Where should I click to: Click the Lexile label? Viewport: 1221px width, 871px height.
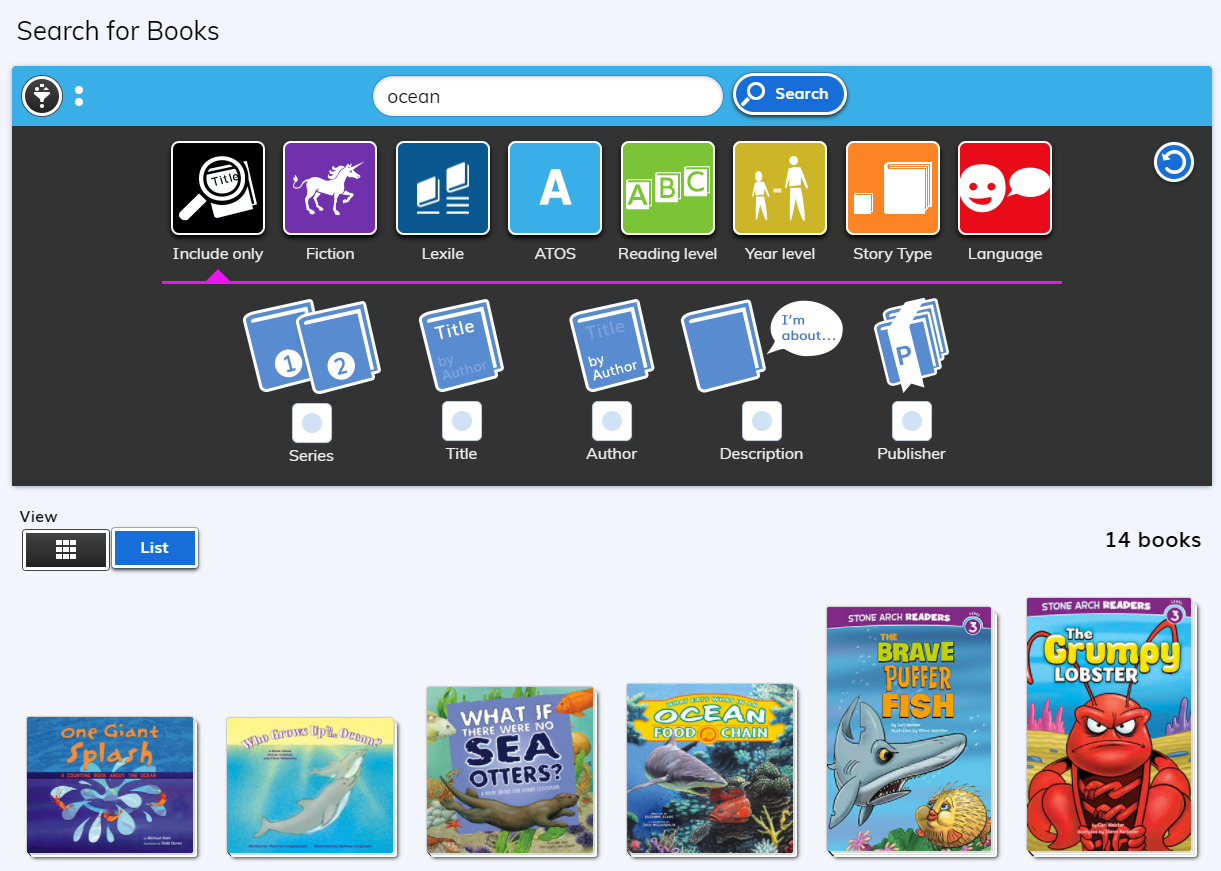(x=443, y=254)
